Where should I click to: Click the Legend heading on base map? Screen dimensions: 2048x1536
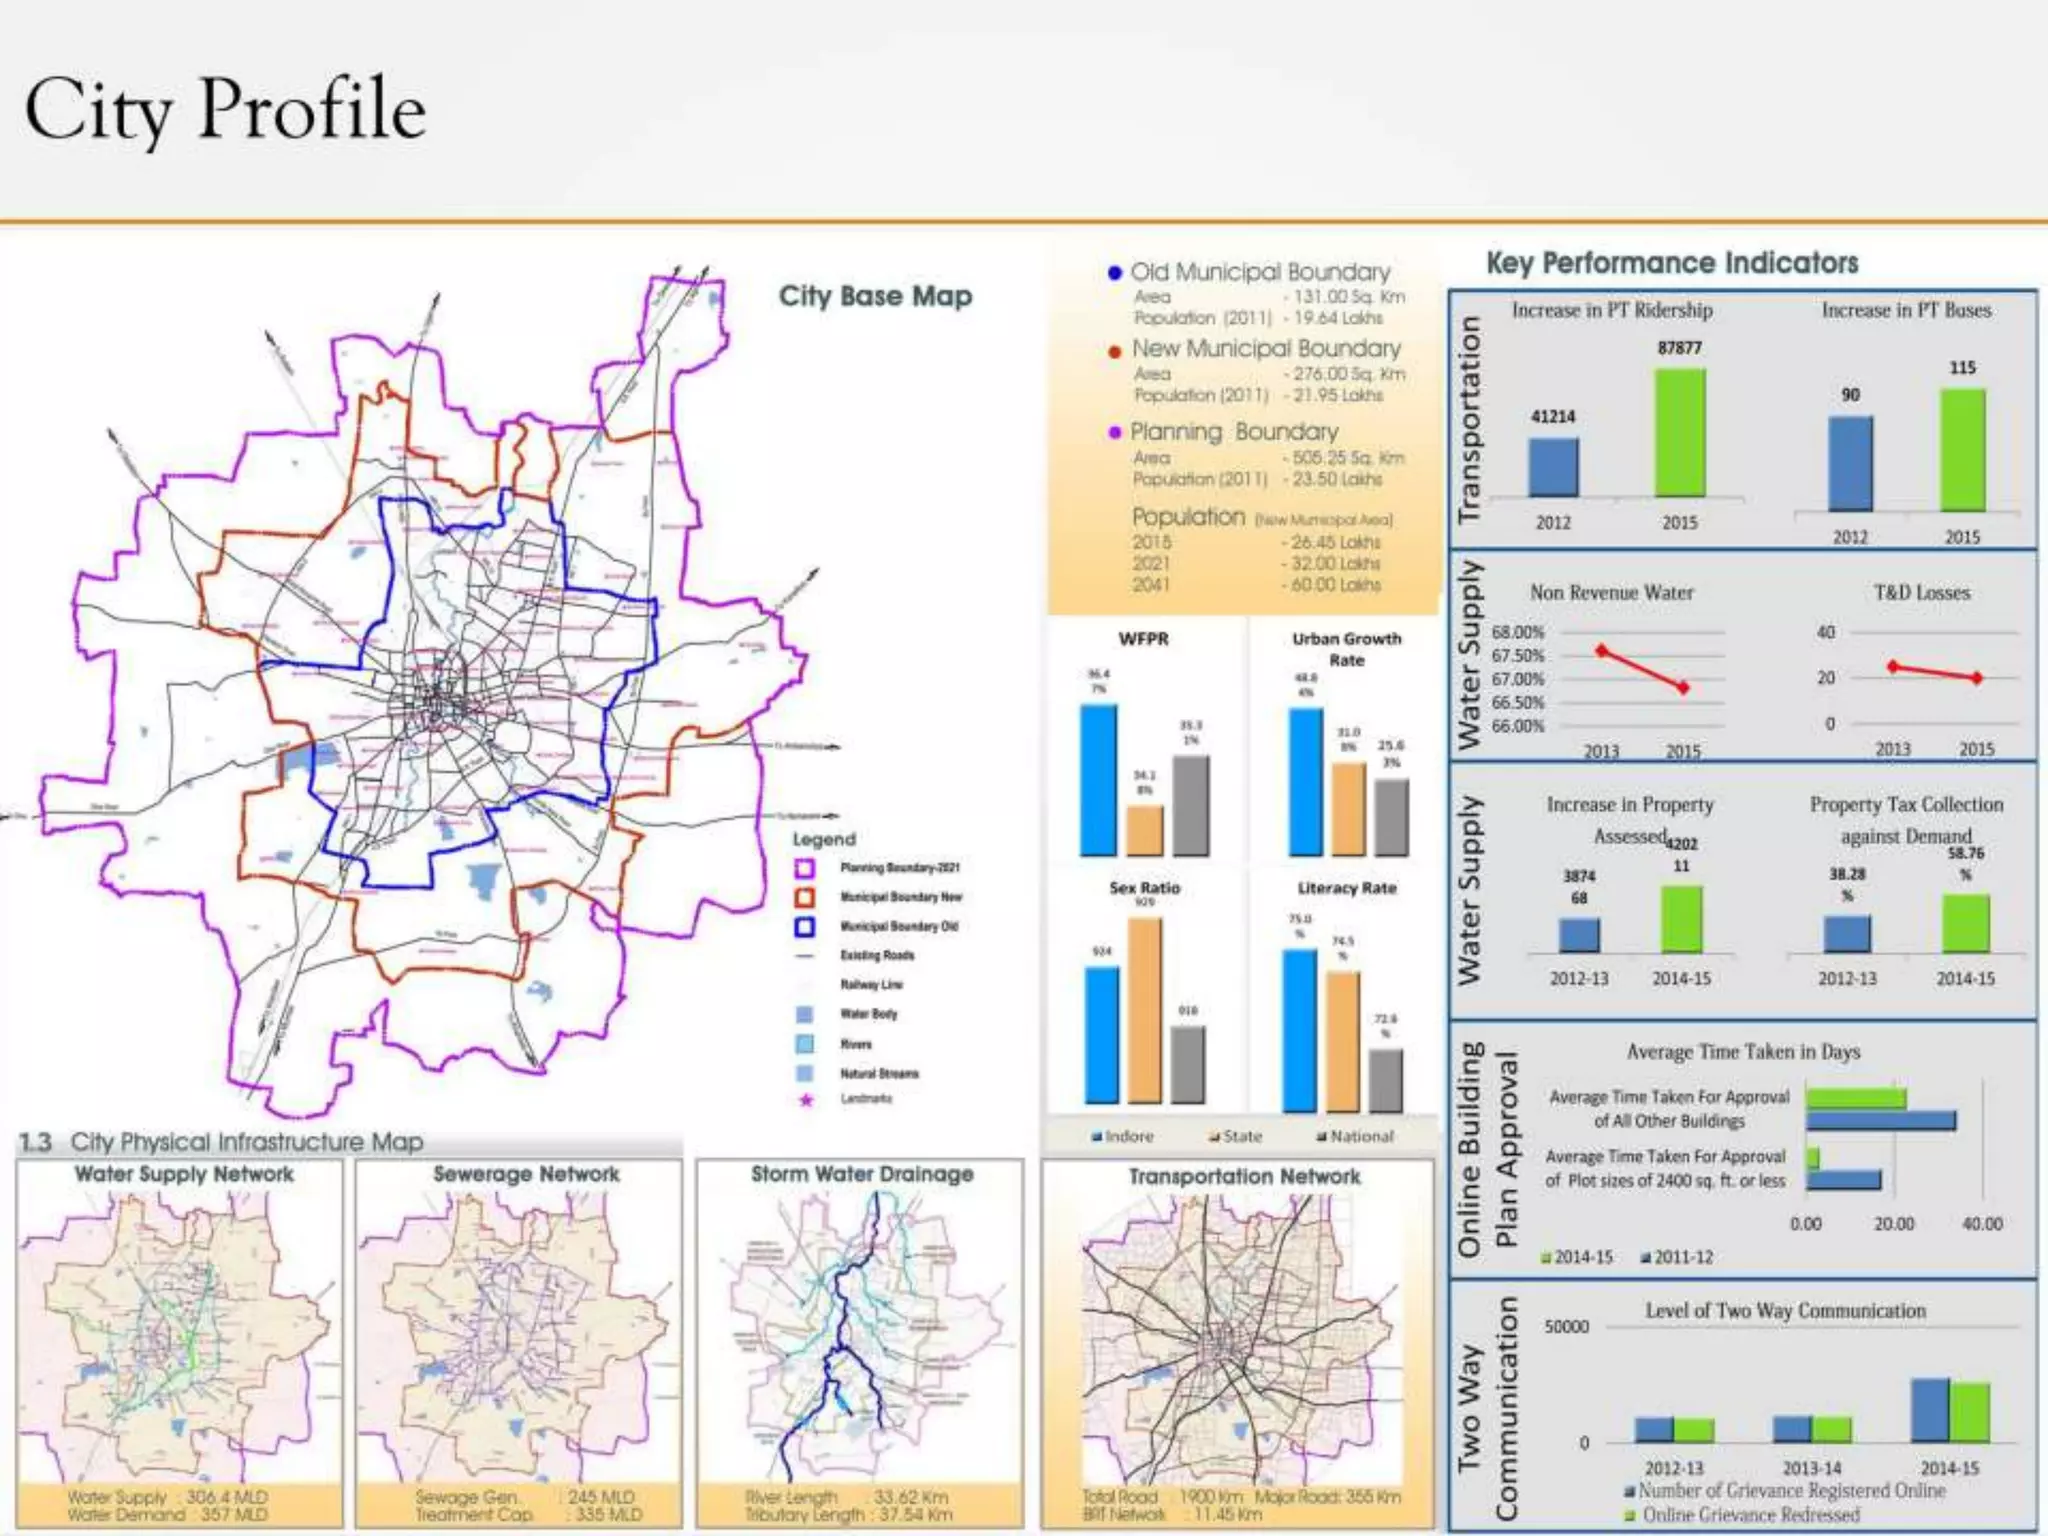click(x=824, y=839)
